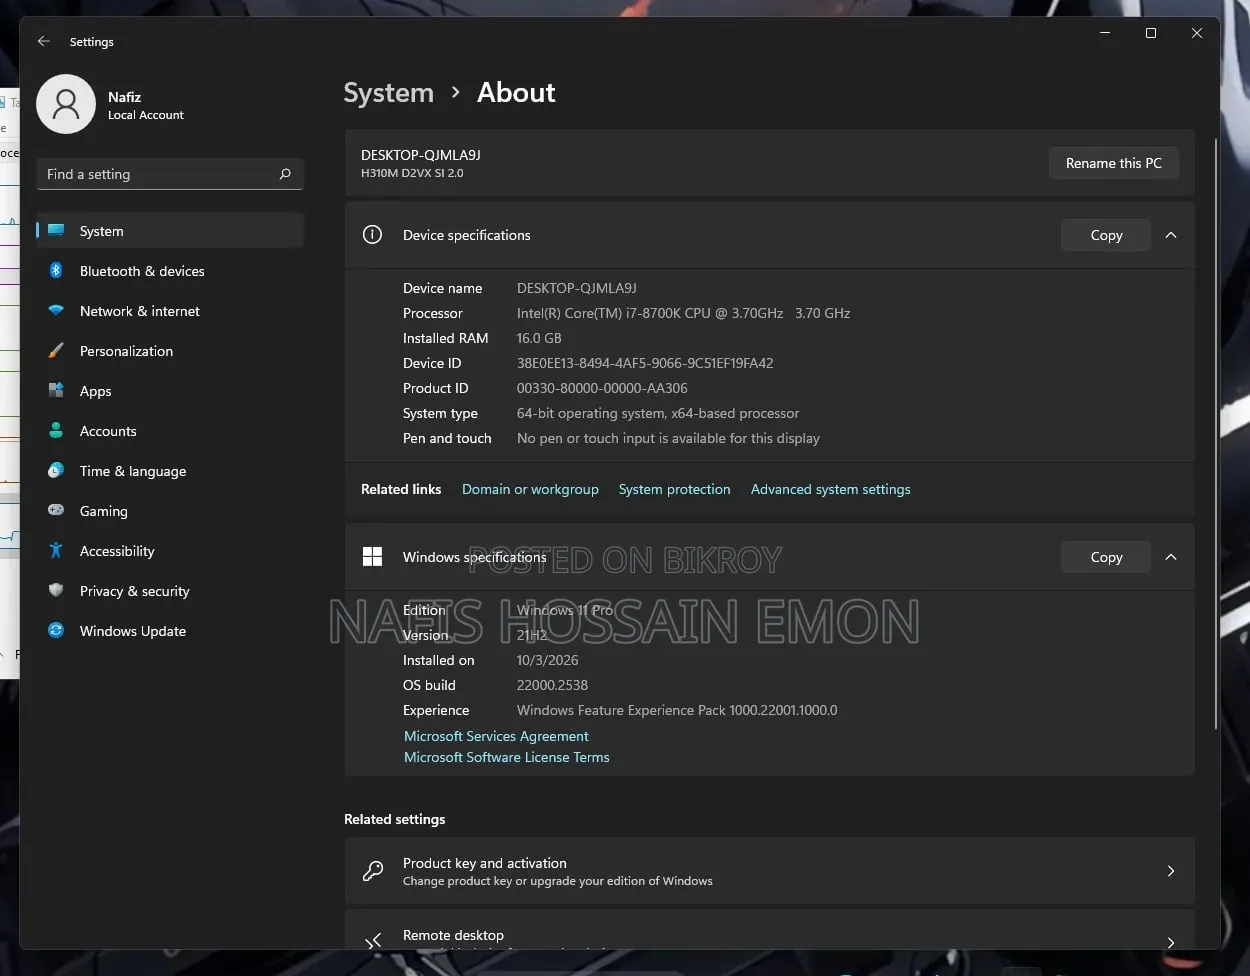Open Personalization settings
The width and height of the screenshot is (1250, 976).
170,351
